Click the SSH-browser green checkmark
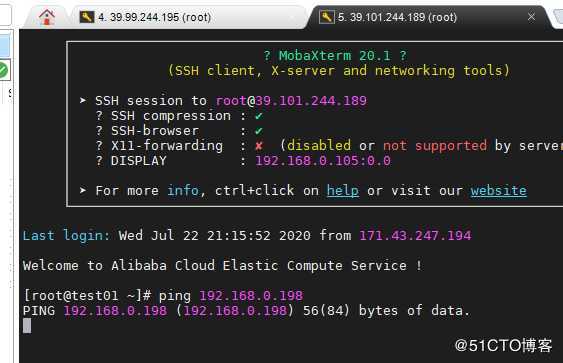This screenshot has width=563, height=363. (x=259, y=131)
